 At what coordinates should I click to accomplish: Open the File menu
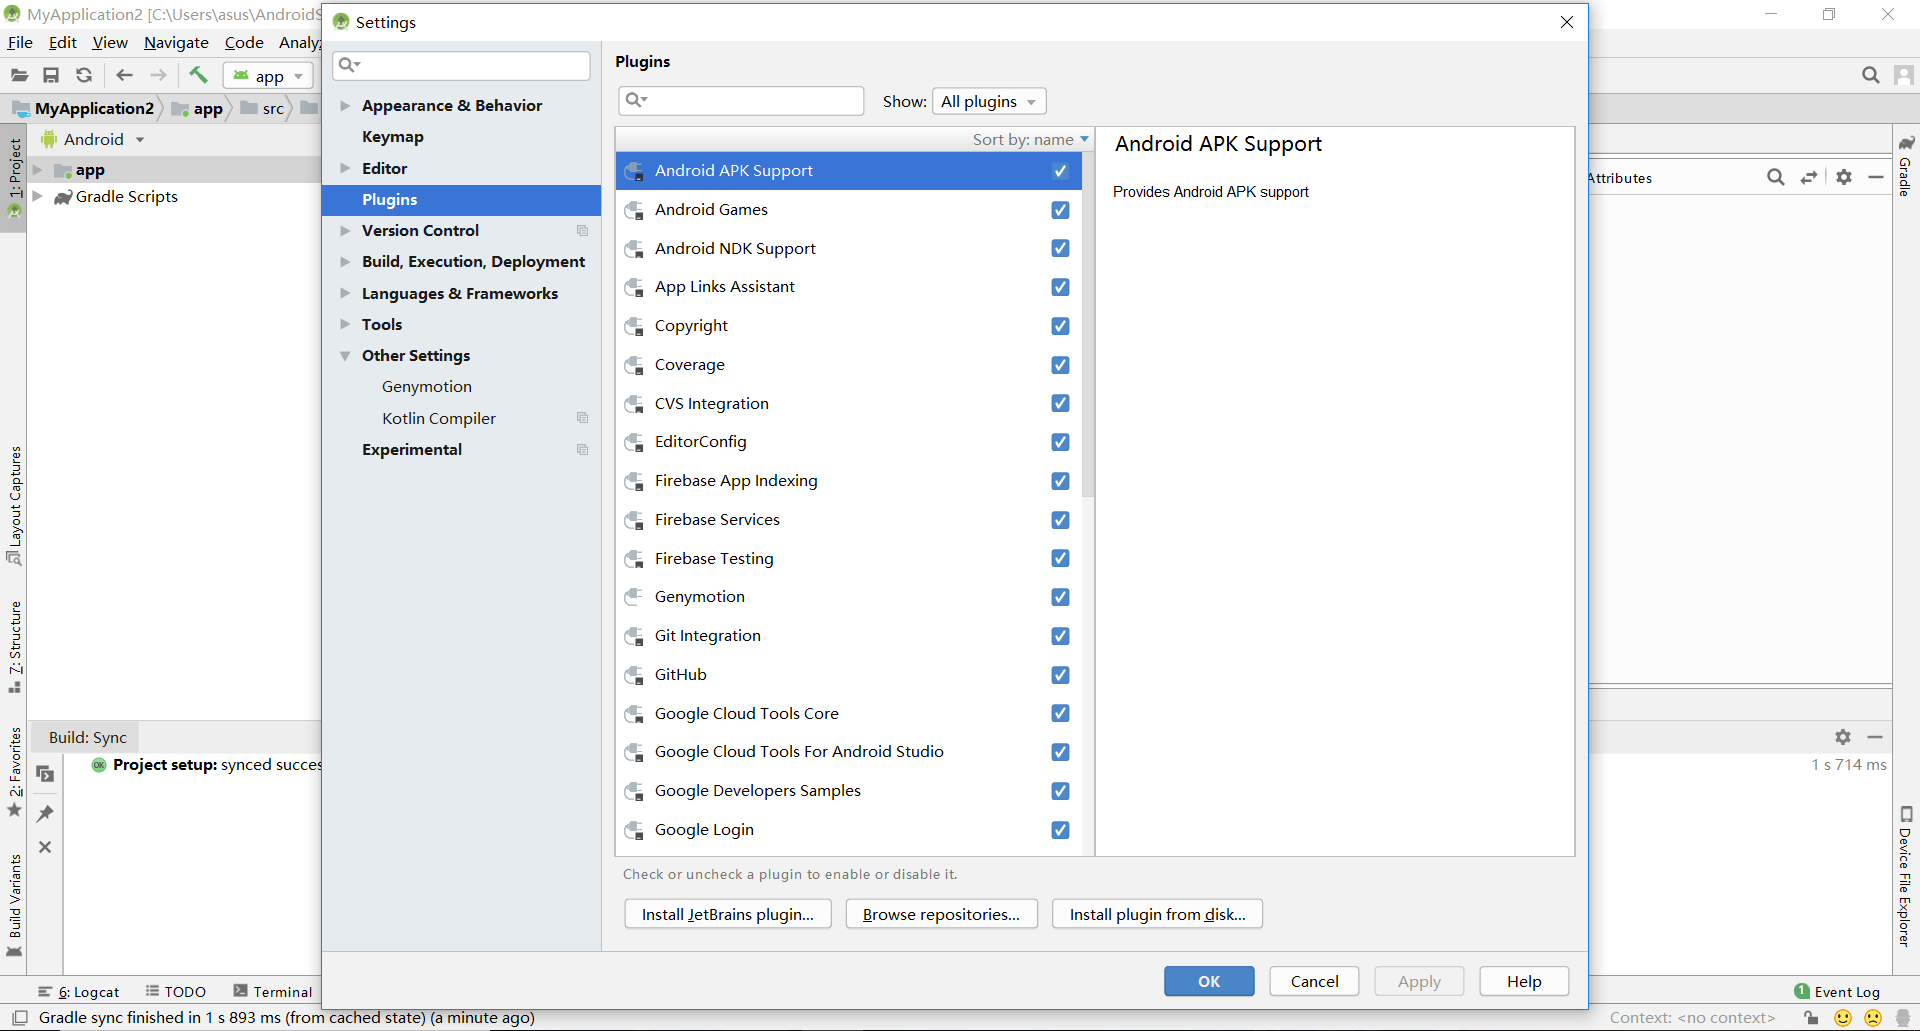20,42
